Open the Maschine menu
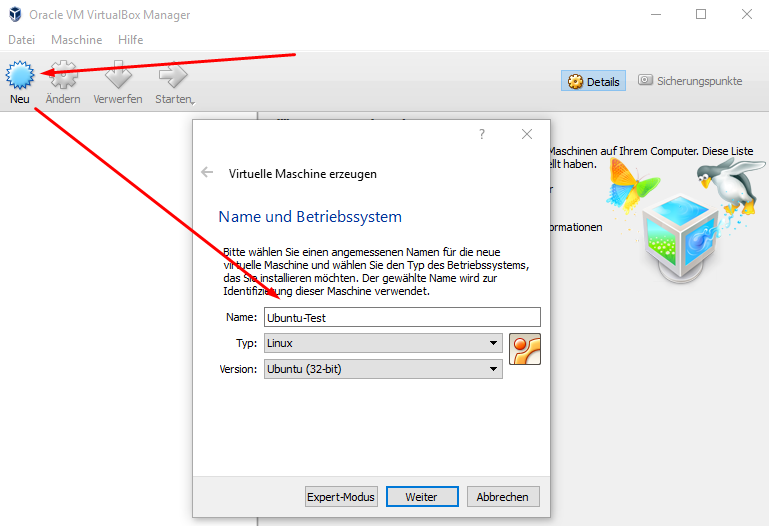This screenshot has height=526, width=769. click(76, 40)
